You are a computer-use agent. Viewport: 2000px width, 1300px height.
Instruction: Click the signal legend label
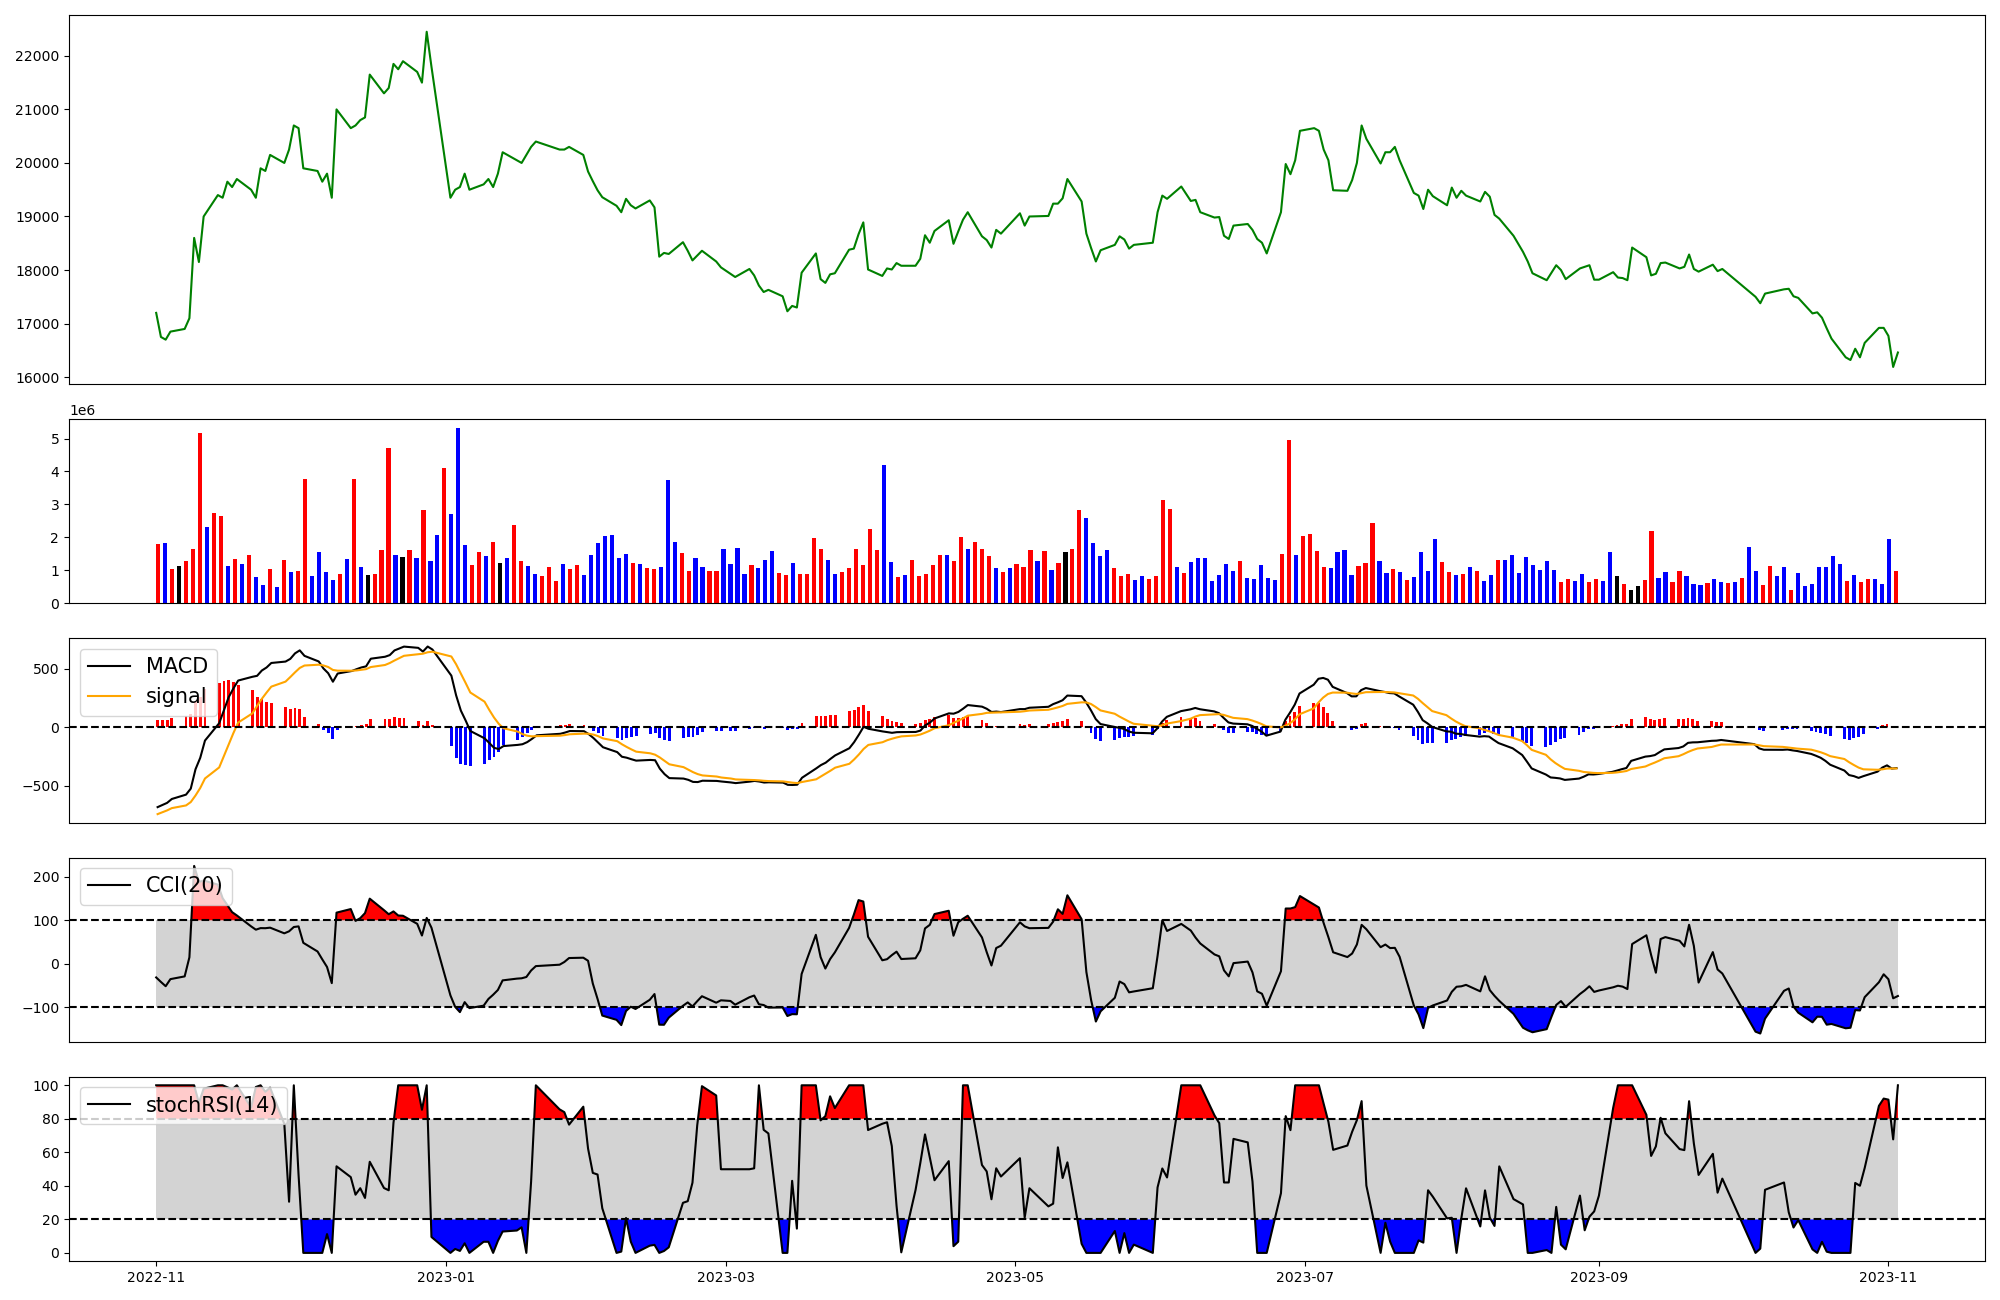click(176, 696)
